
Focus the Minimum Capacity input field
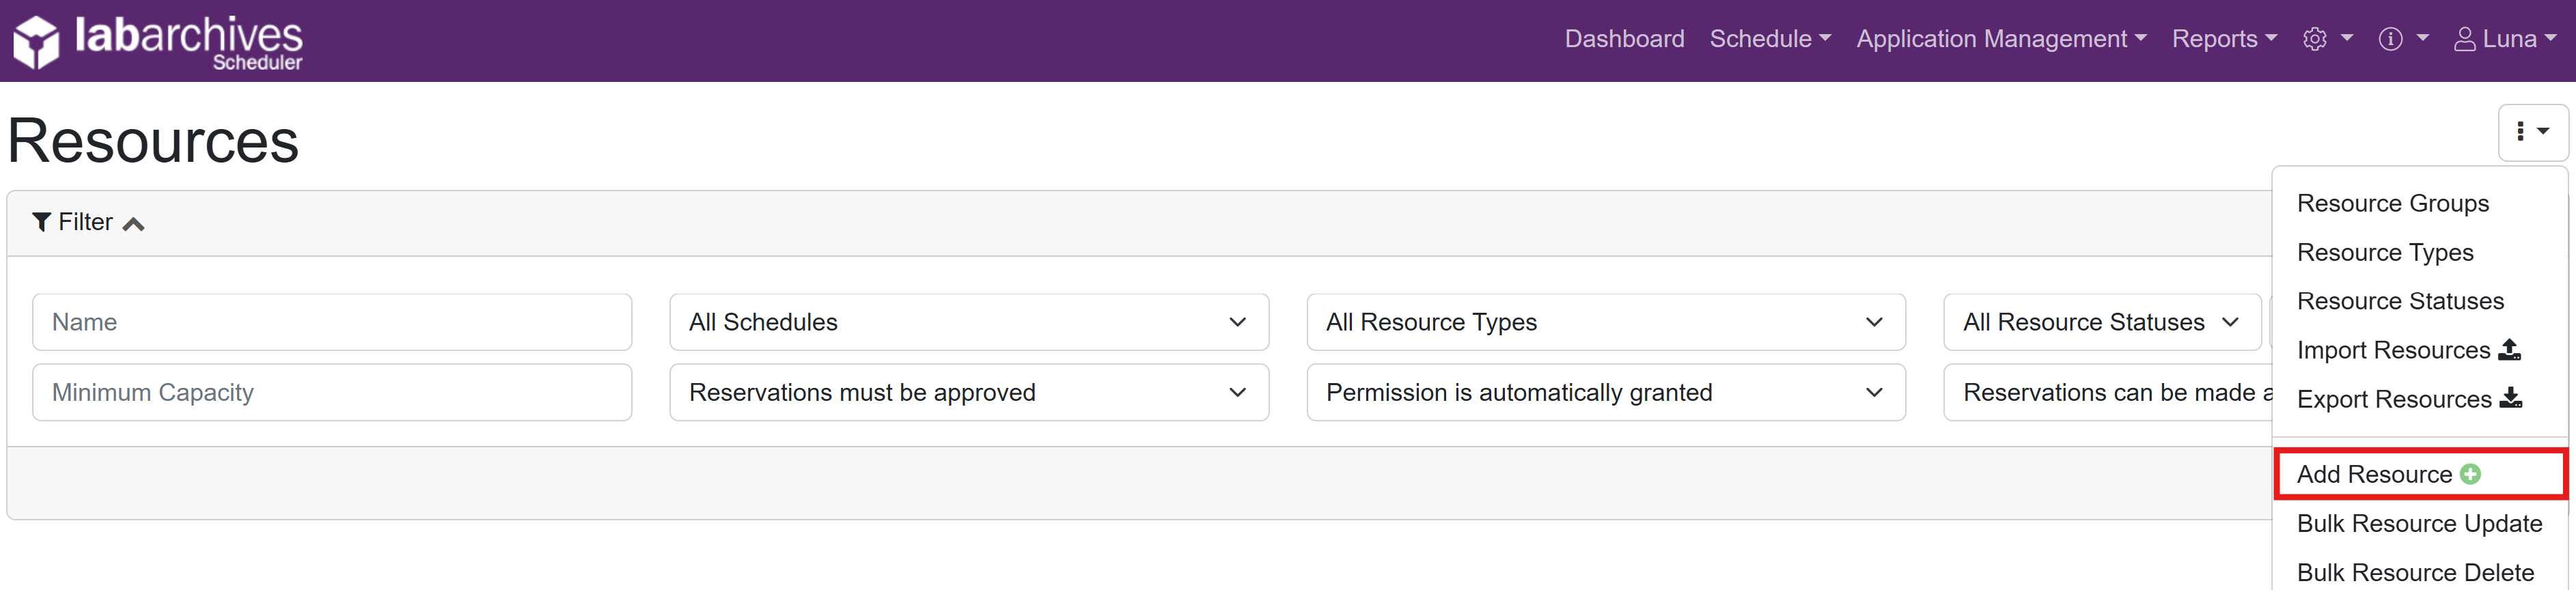331,392
